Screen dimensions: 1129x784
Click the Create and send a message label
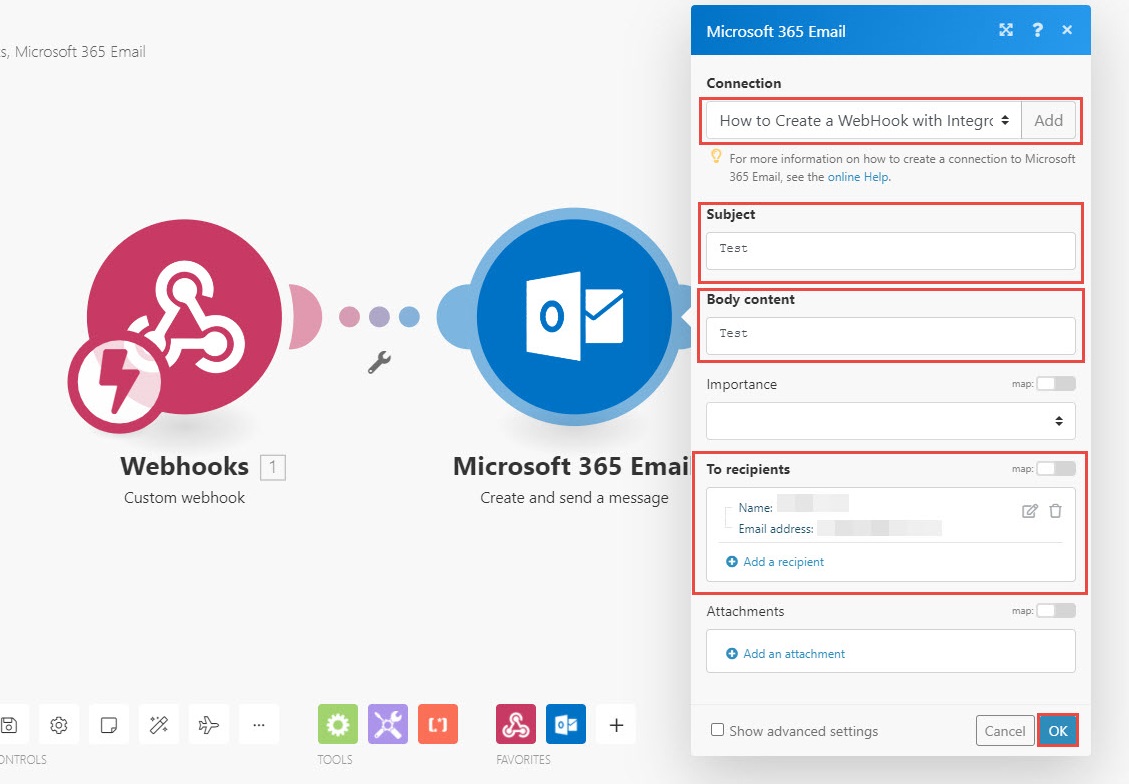[574, 497]
